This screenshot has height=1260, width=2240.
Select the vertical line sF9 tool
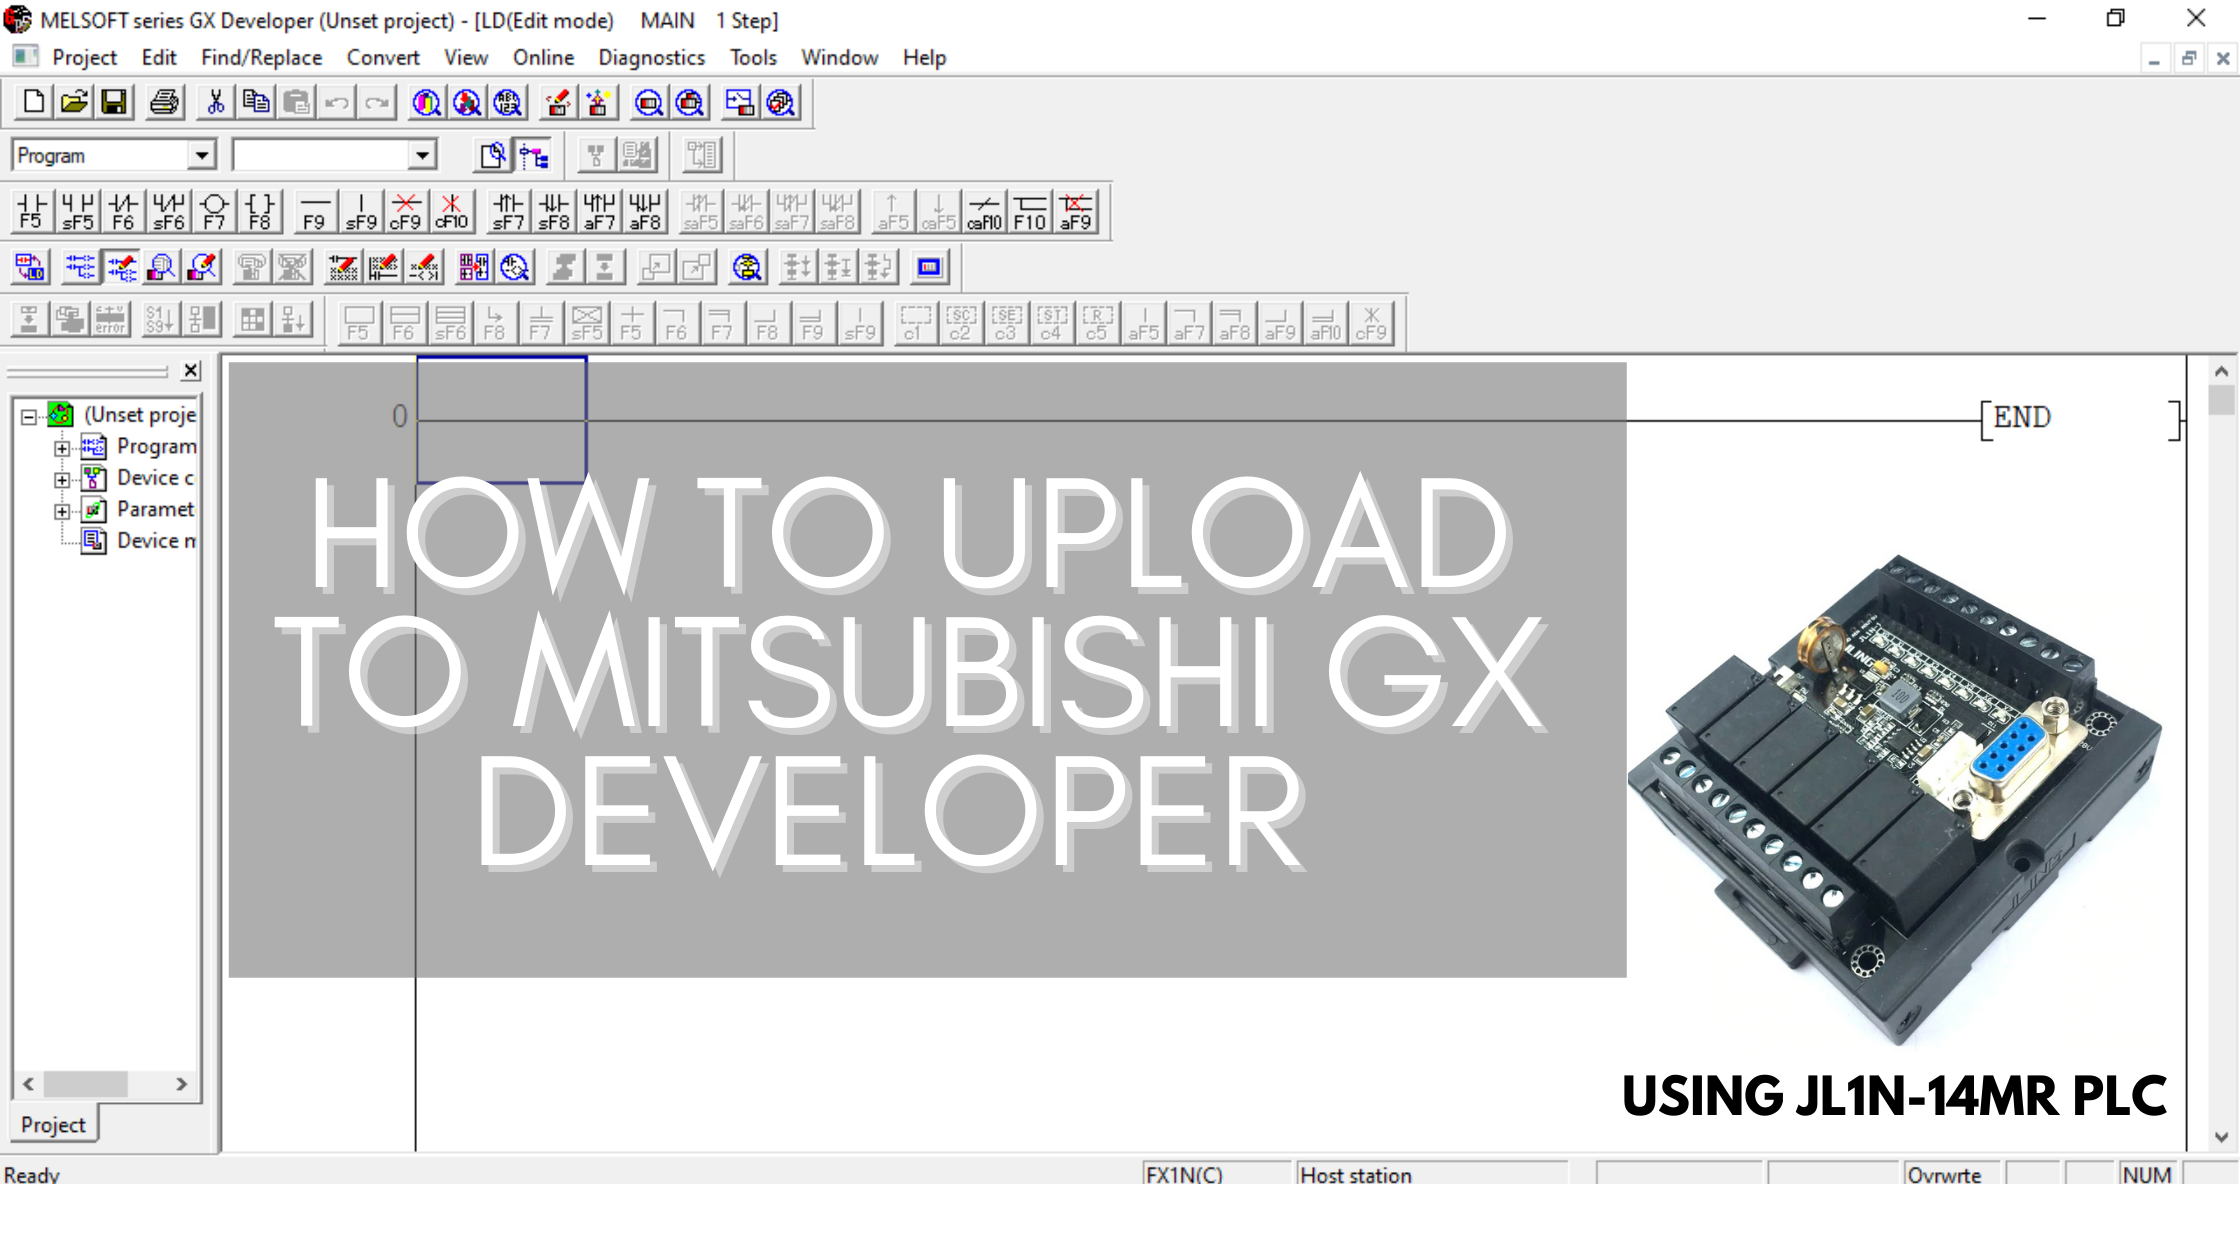click(x=361, y=210)
